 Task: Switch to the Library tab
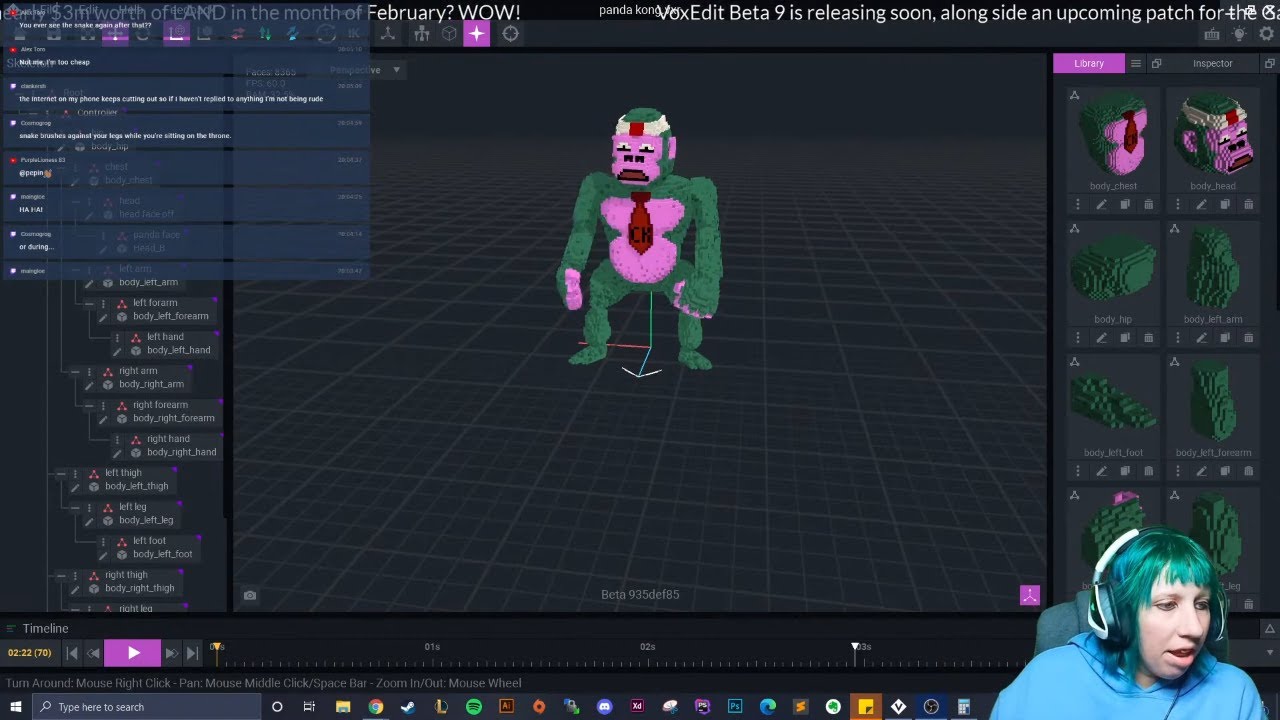[x=1089, y=63]
